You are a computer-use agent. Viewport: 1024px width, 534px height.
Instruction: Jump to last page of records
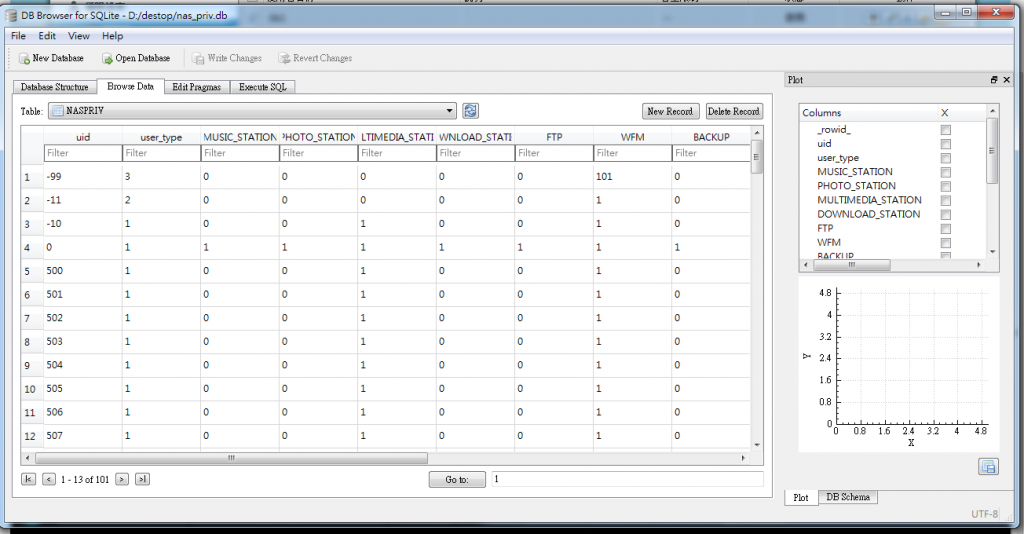142,479
